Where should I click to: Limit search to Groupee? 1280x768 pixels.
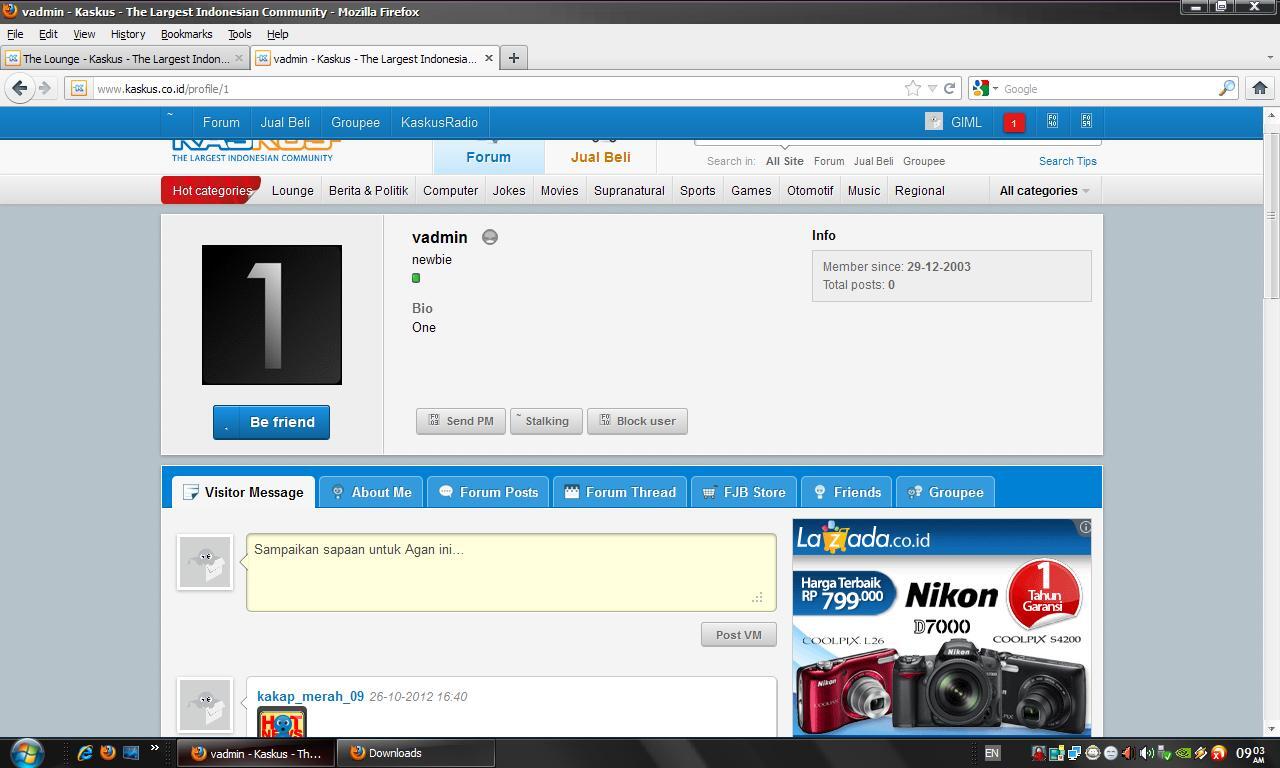click(923, 161)
